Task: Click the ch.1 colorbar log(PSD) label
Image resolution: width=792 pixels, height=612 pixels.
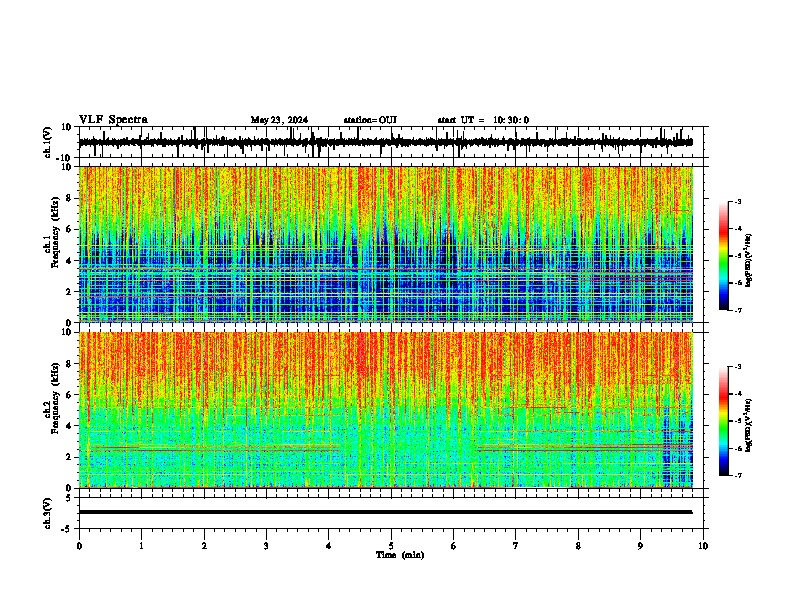Action: [748, 260]
